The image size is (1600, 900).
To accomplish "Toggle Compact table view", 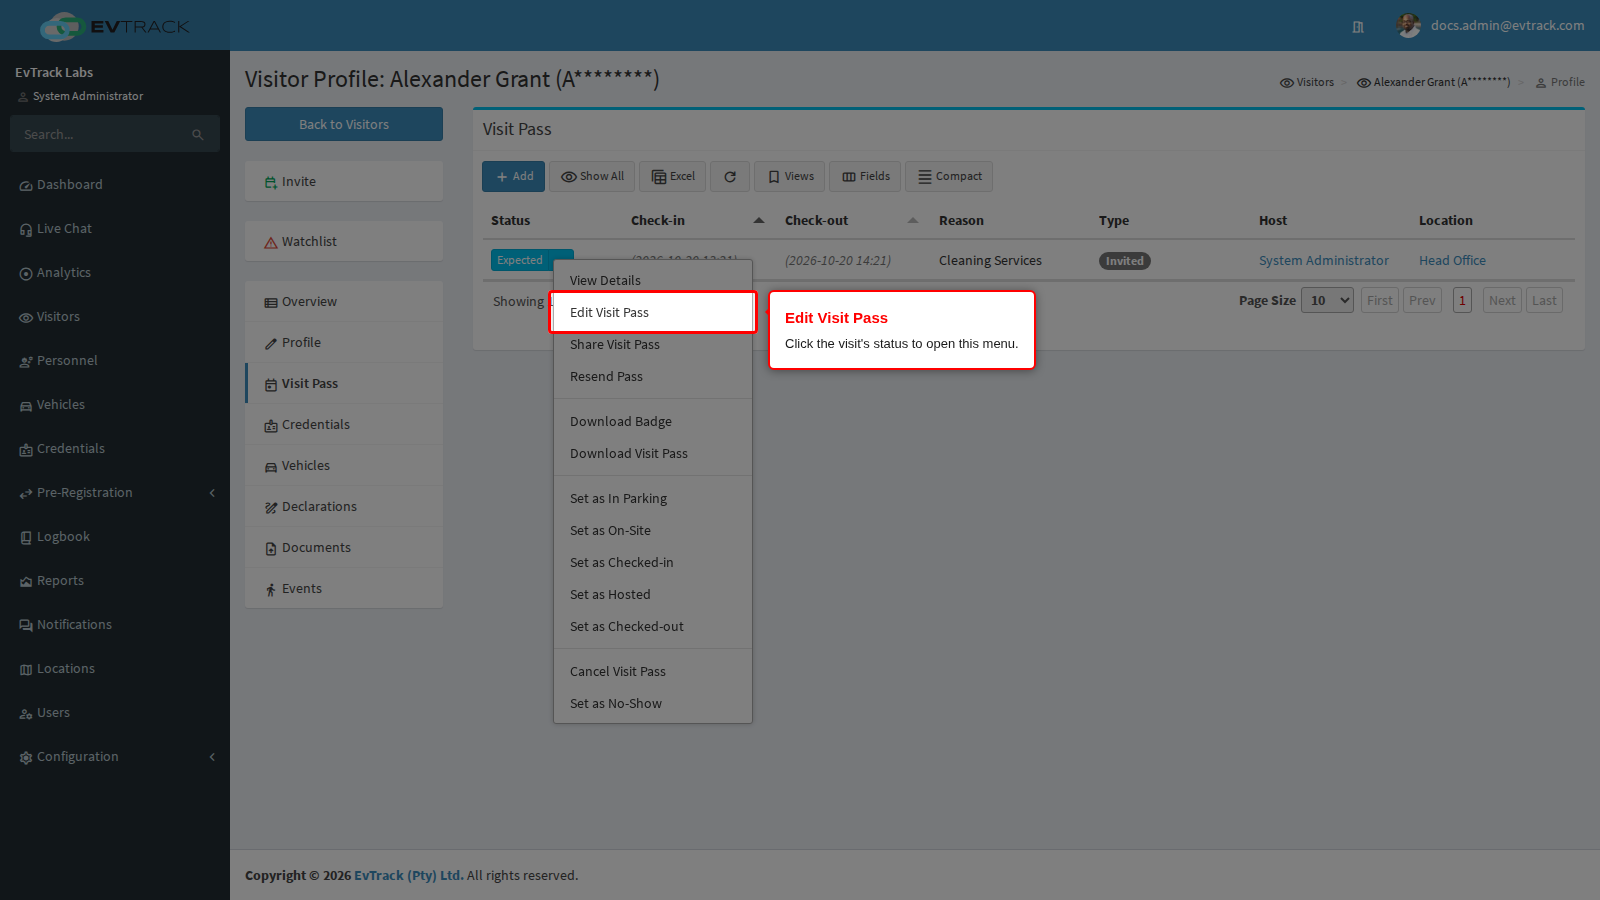I will [x=949, y=177].
